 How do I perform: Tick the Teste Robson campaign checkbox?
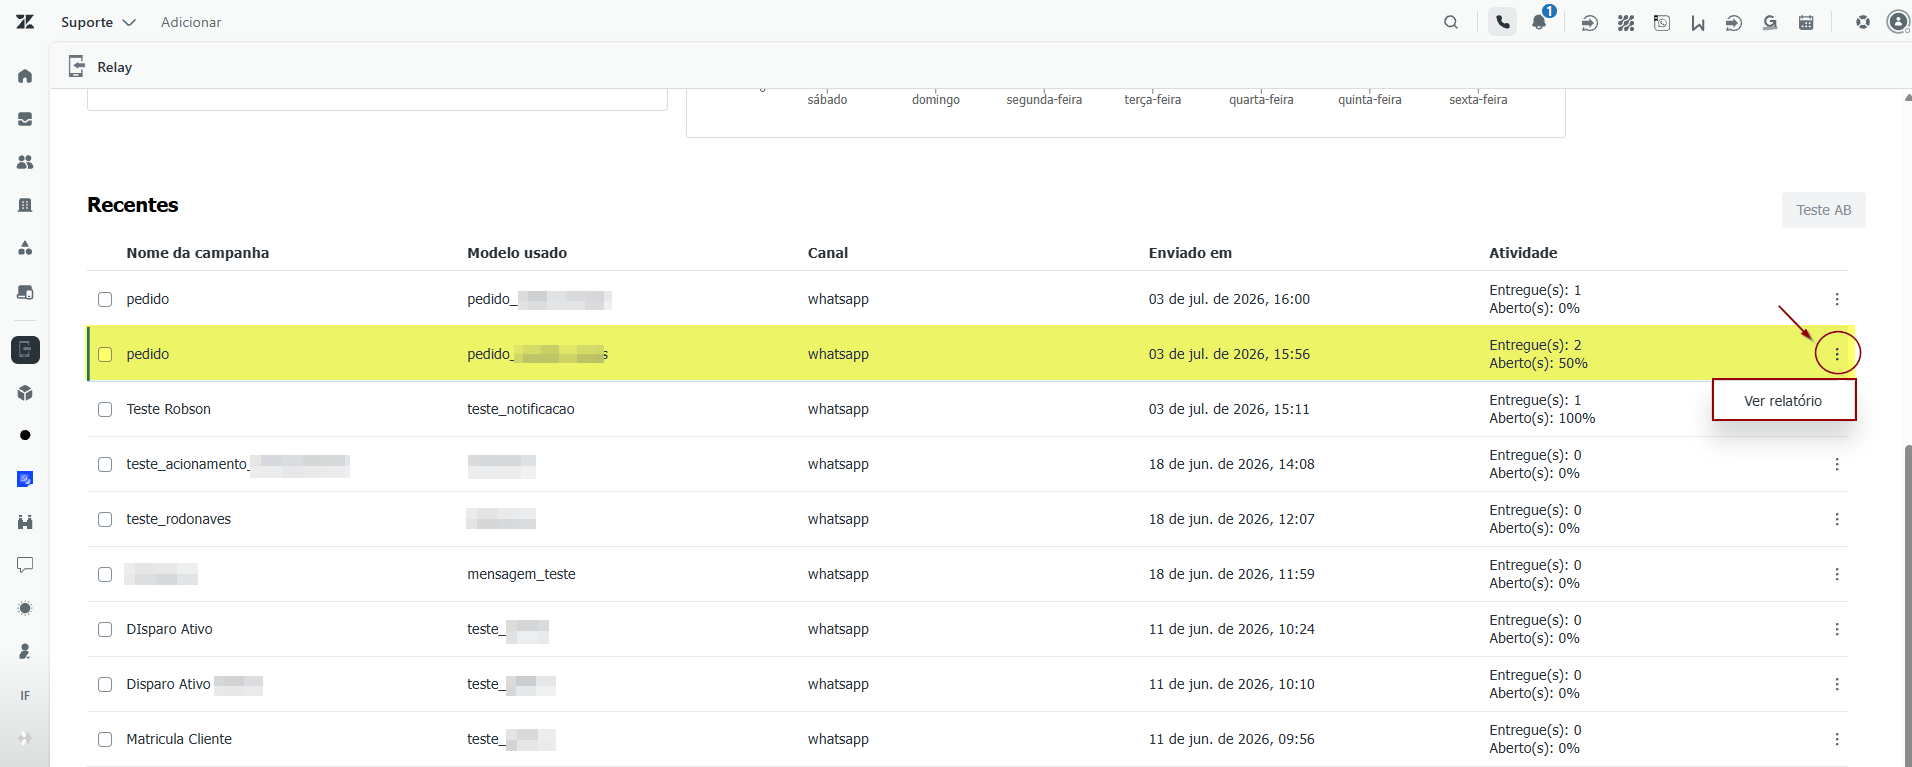coord(105,409)
